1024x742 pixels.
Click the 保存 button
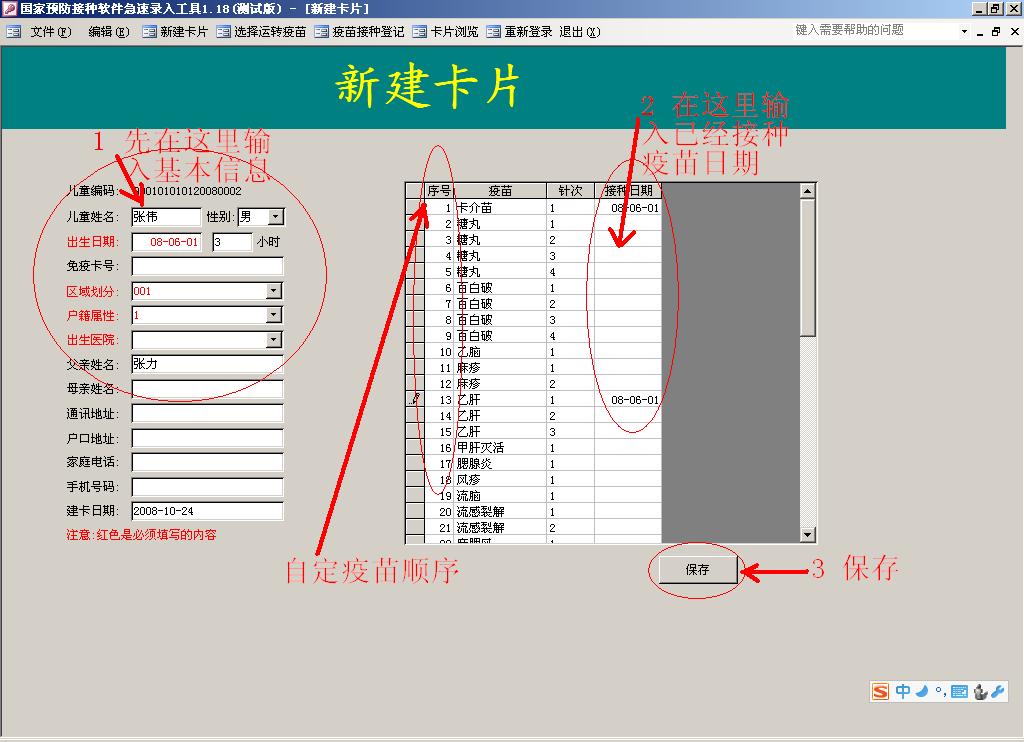(697, 570)
